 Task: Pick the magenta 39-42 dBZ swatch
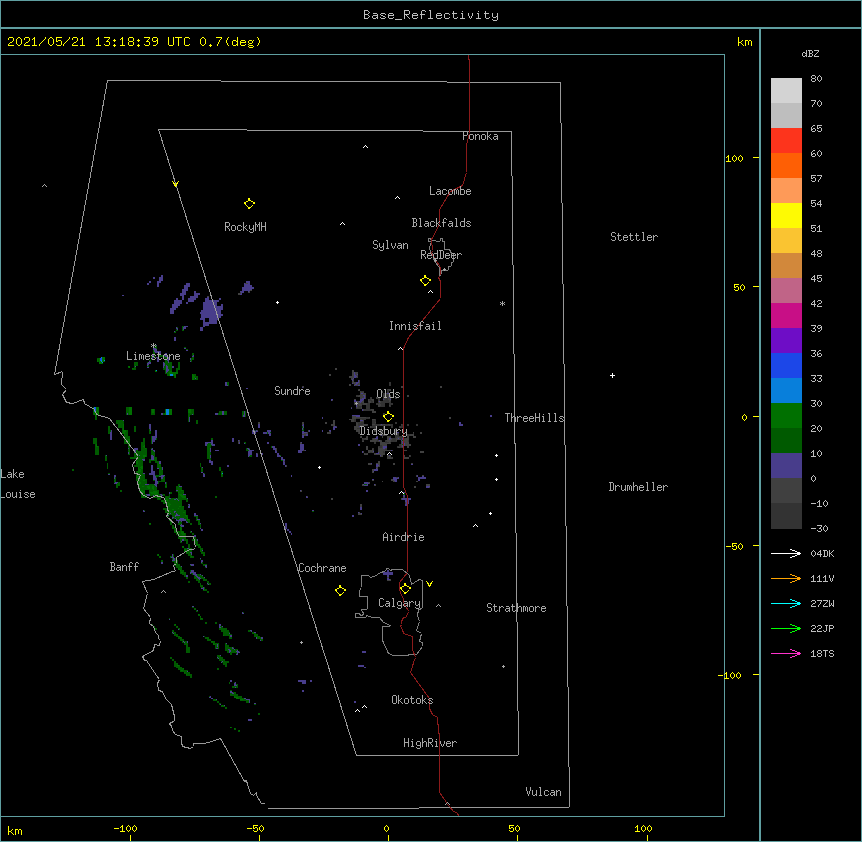coord(786,315)
